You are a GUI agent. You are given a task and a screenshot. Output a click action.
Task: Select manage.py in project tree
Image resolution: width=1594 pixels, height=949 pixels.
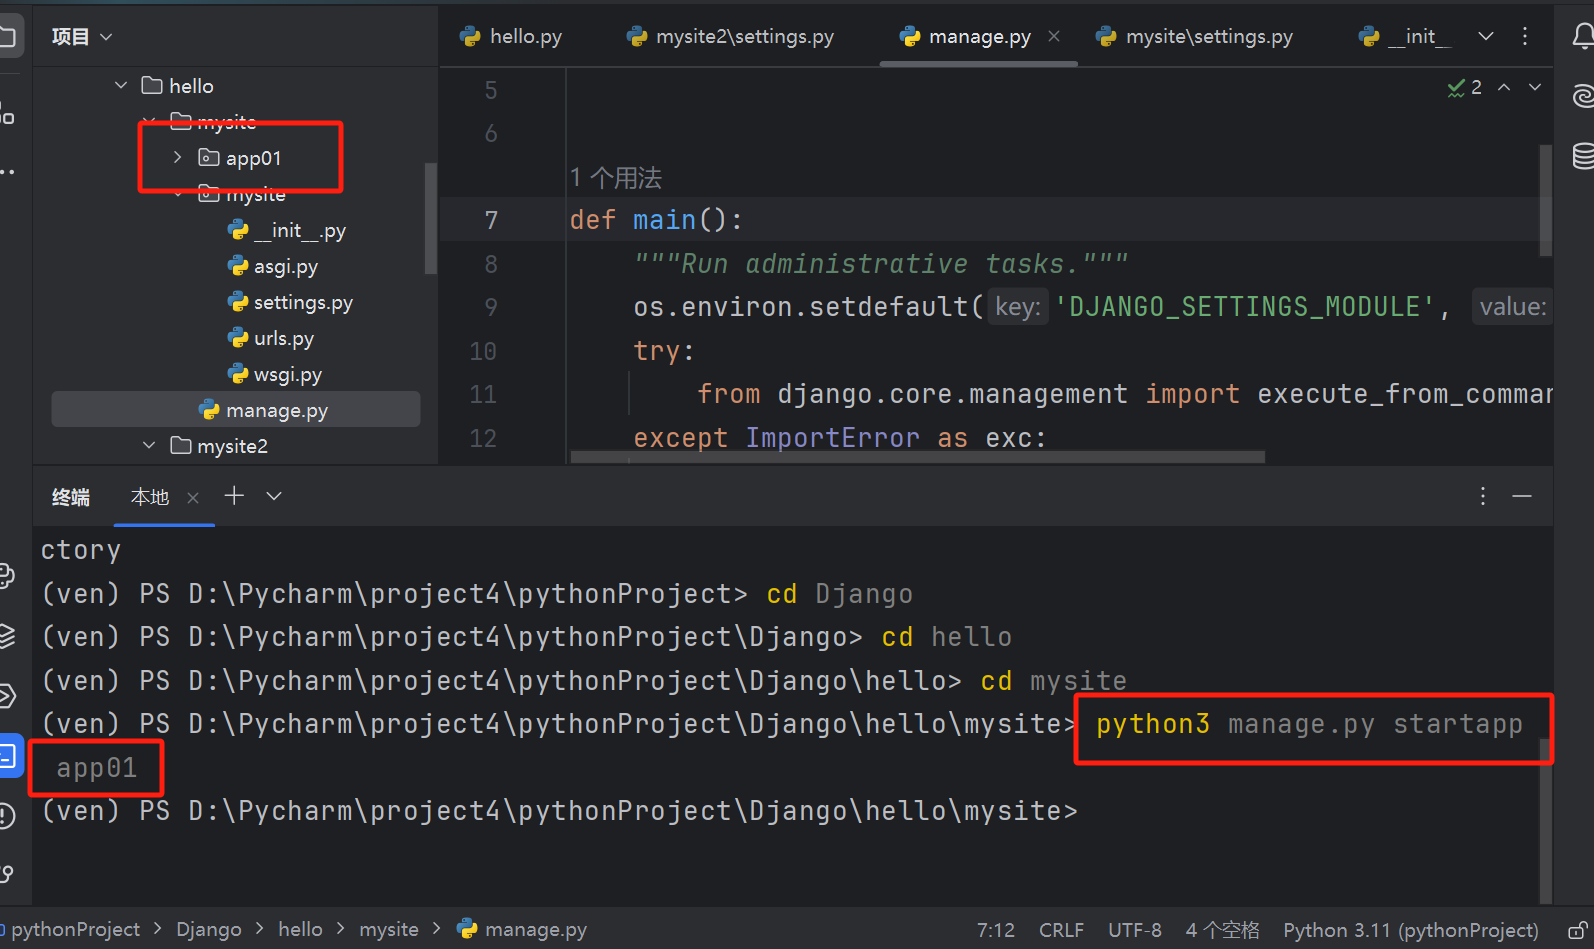[236, 410]
